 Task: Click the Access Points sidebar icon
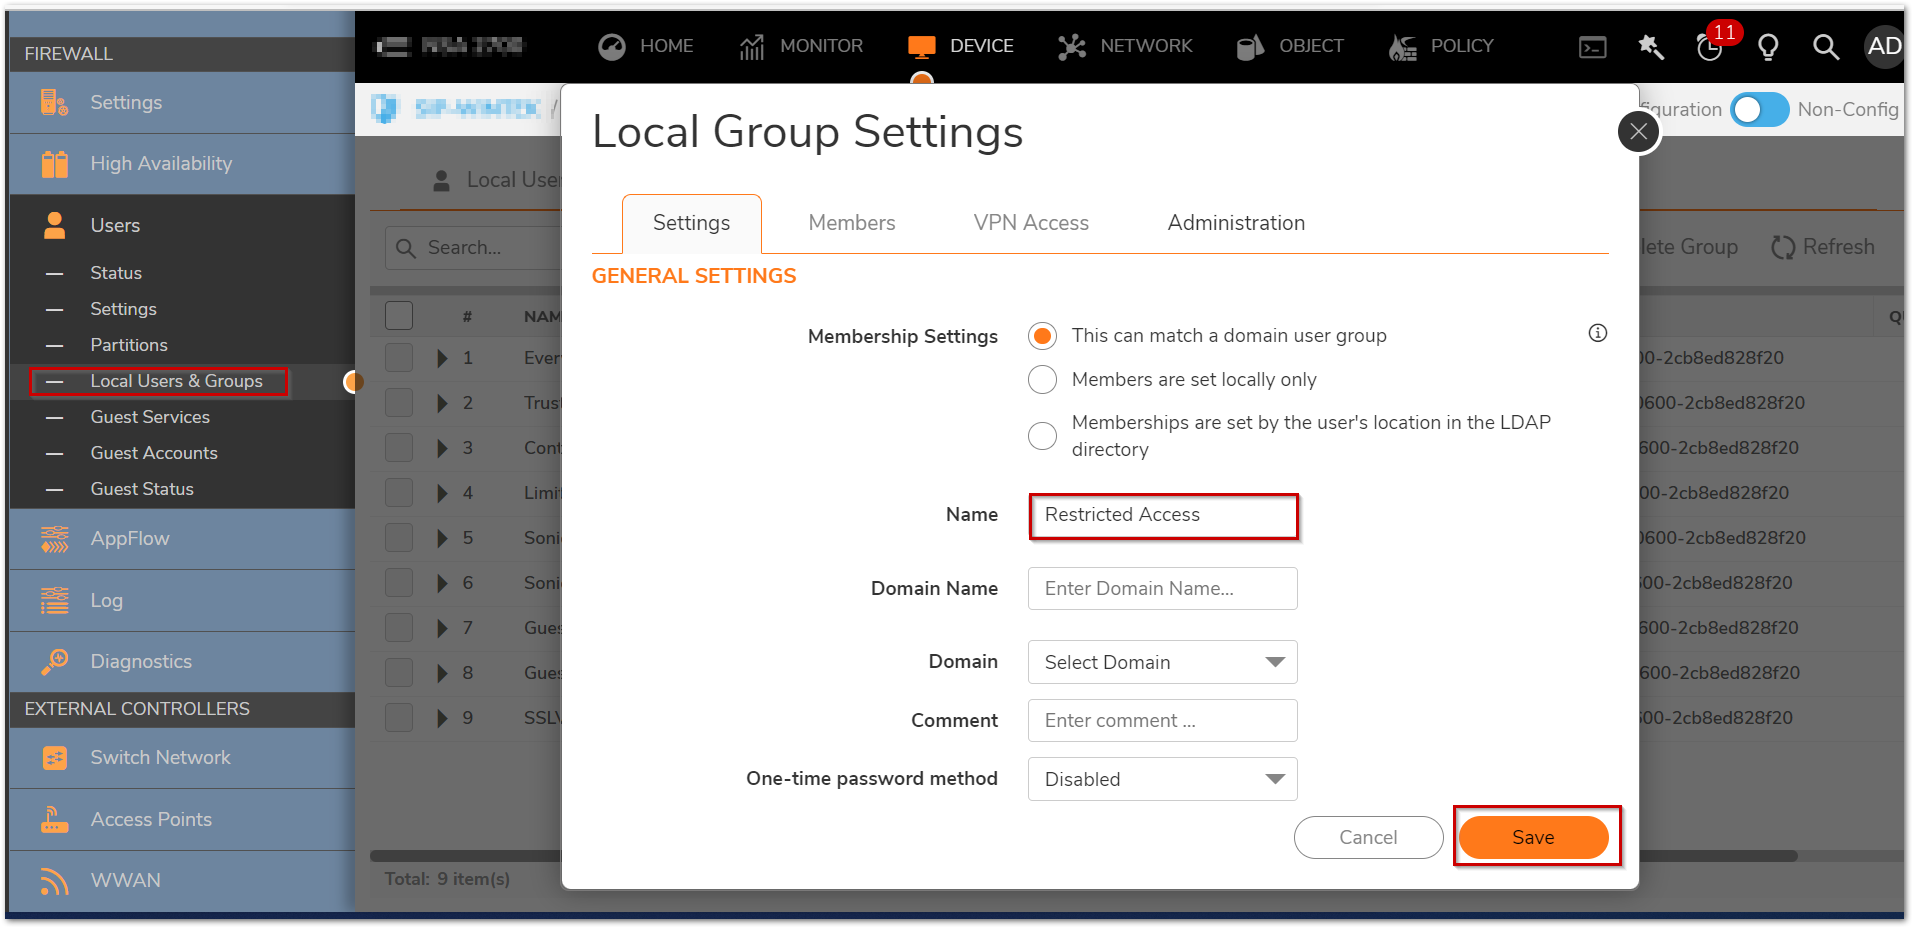click(55, 819)
